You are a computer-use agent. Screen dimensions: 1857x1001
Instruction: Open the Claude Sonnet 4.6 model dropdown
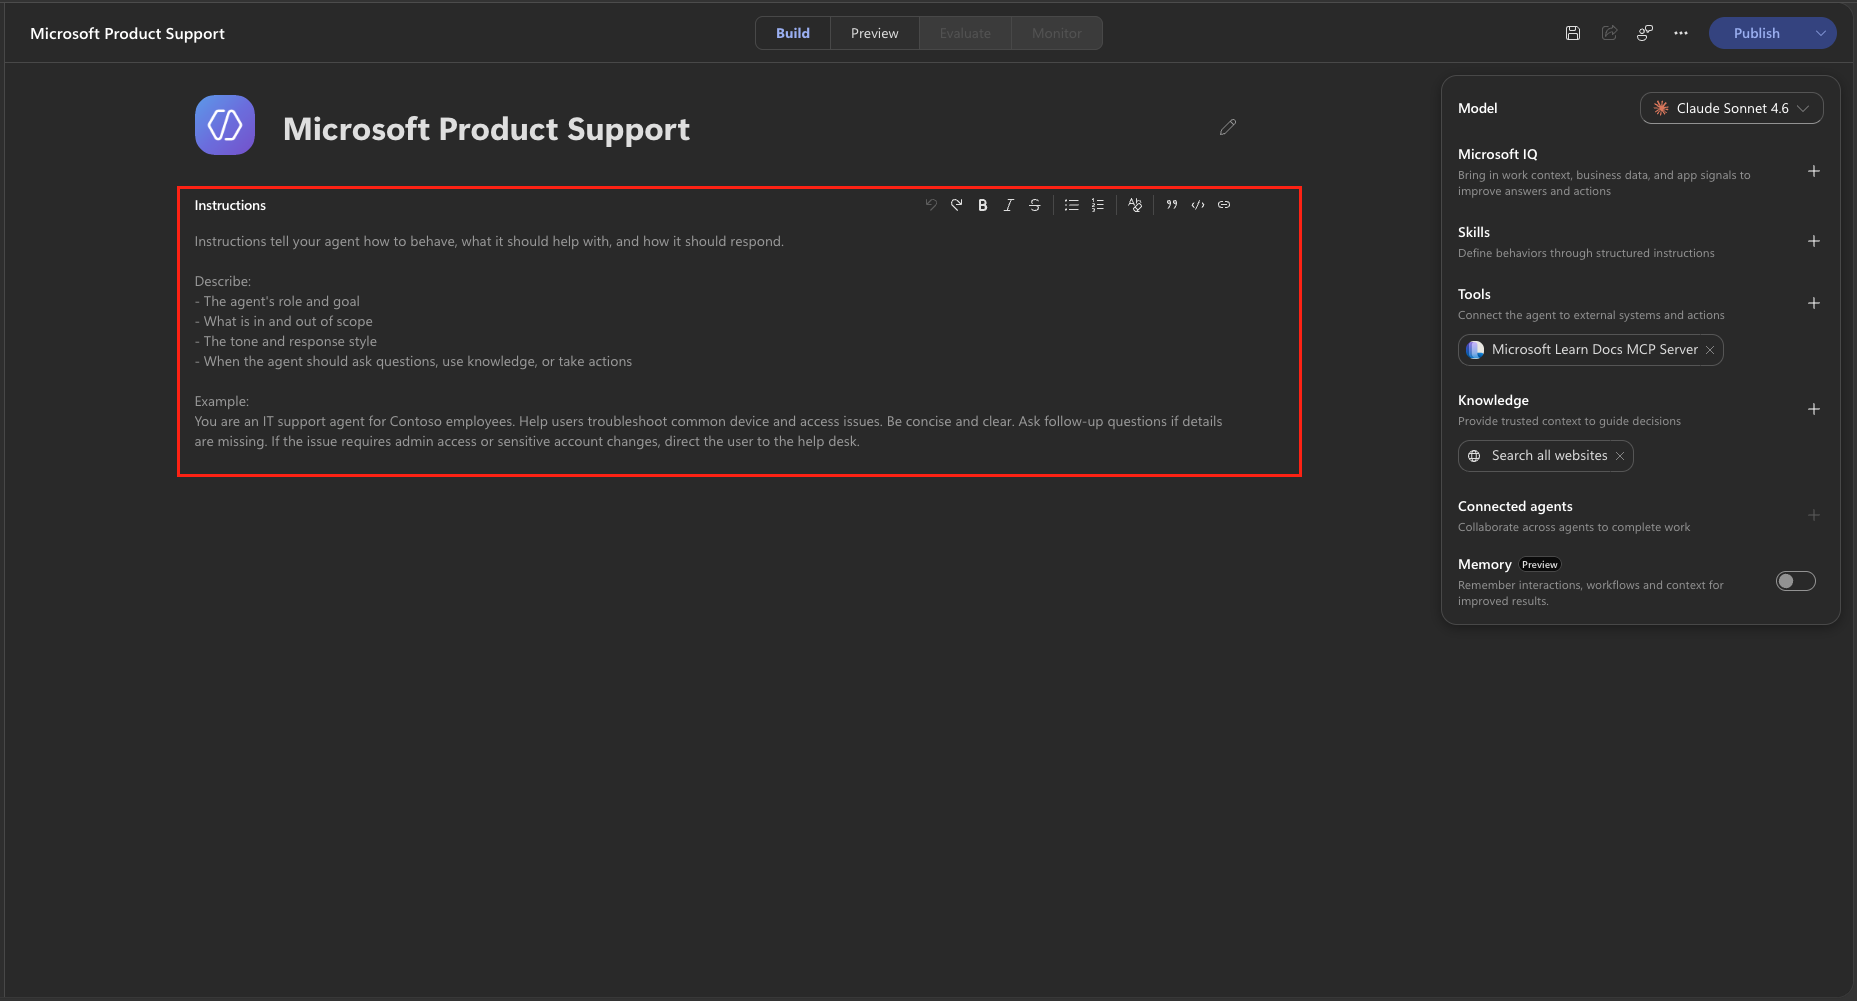[x=1732, y=108]
